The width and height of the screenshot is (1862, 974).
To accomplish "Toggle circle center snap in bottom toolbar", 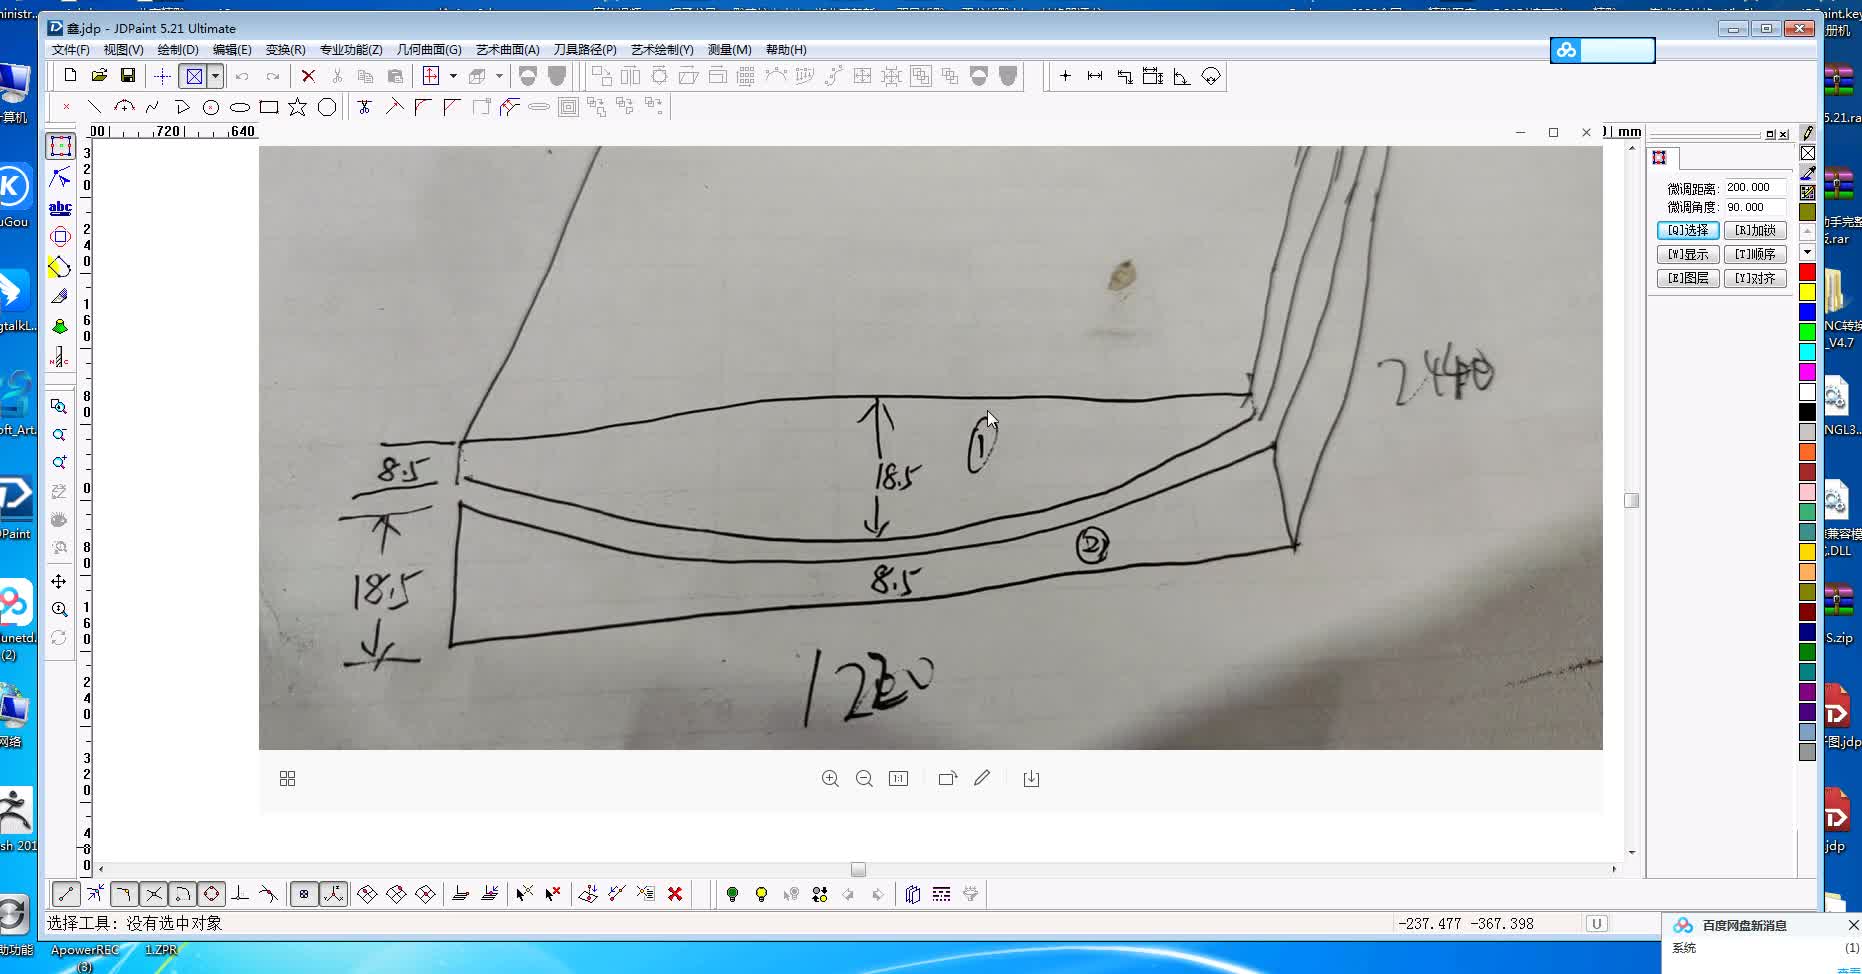I will click(211, 894).
